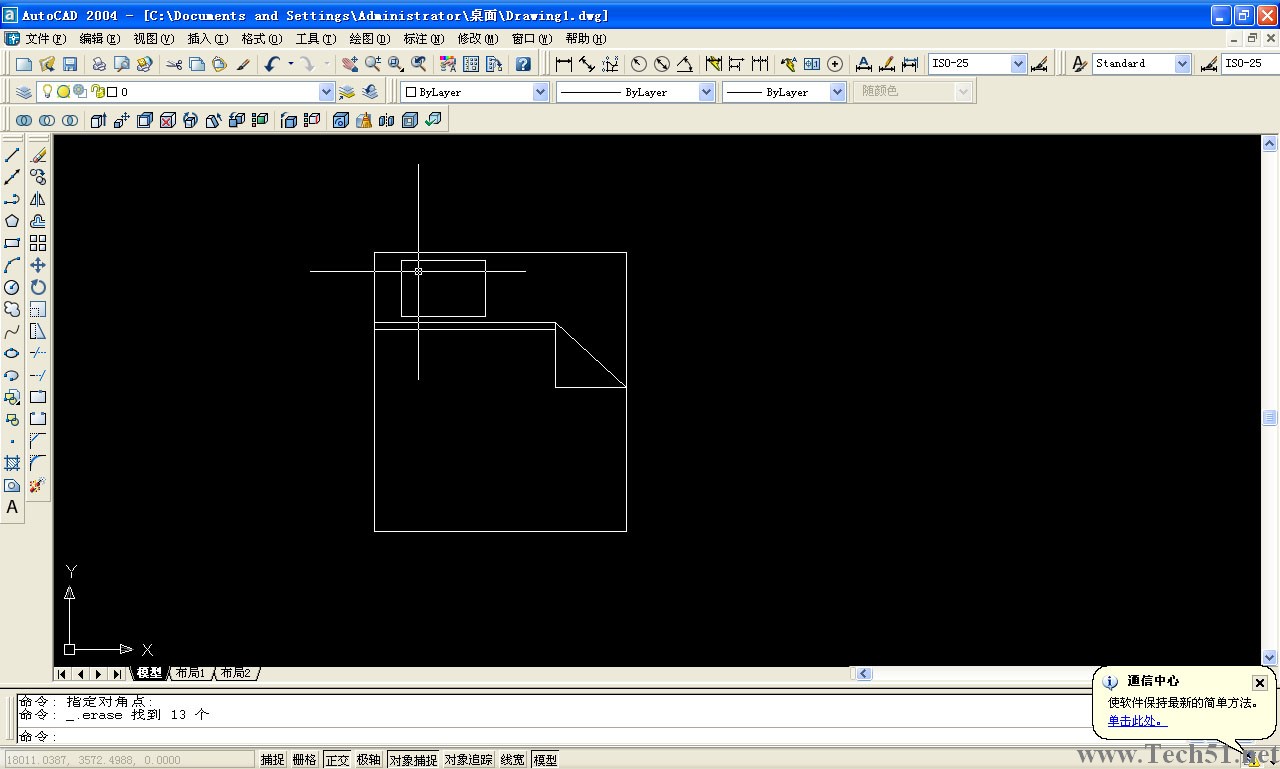Select the Rectangle draw tool
The image size is (1280, 769).
[x=12, y=243]
